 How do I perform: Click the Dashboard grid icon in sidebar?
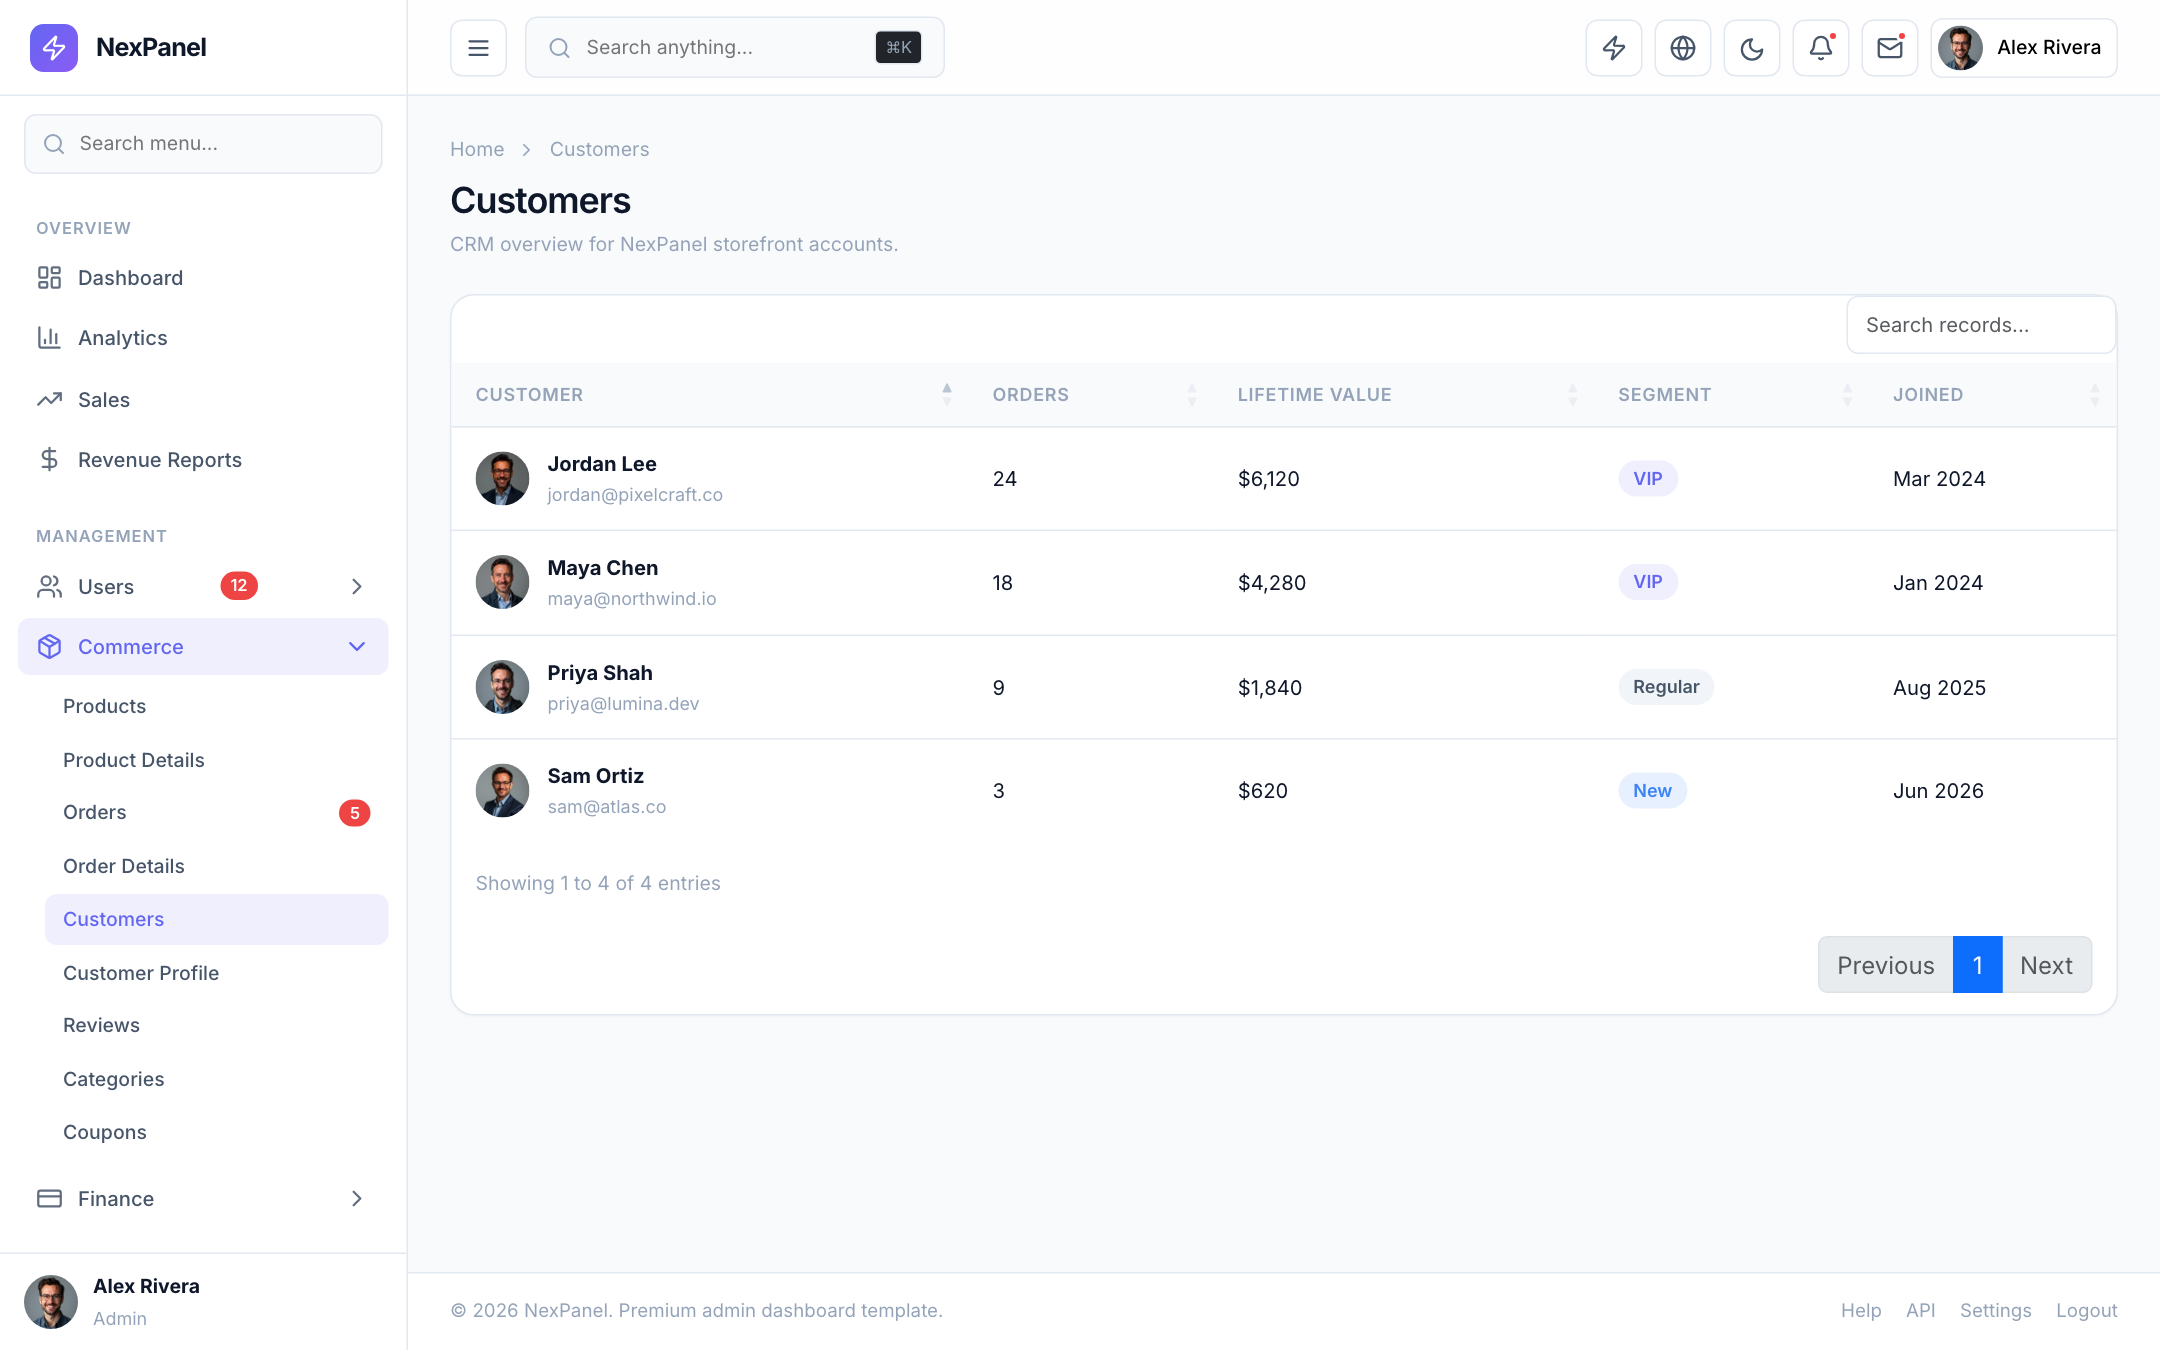pos(49,278)
